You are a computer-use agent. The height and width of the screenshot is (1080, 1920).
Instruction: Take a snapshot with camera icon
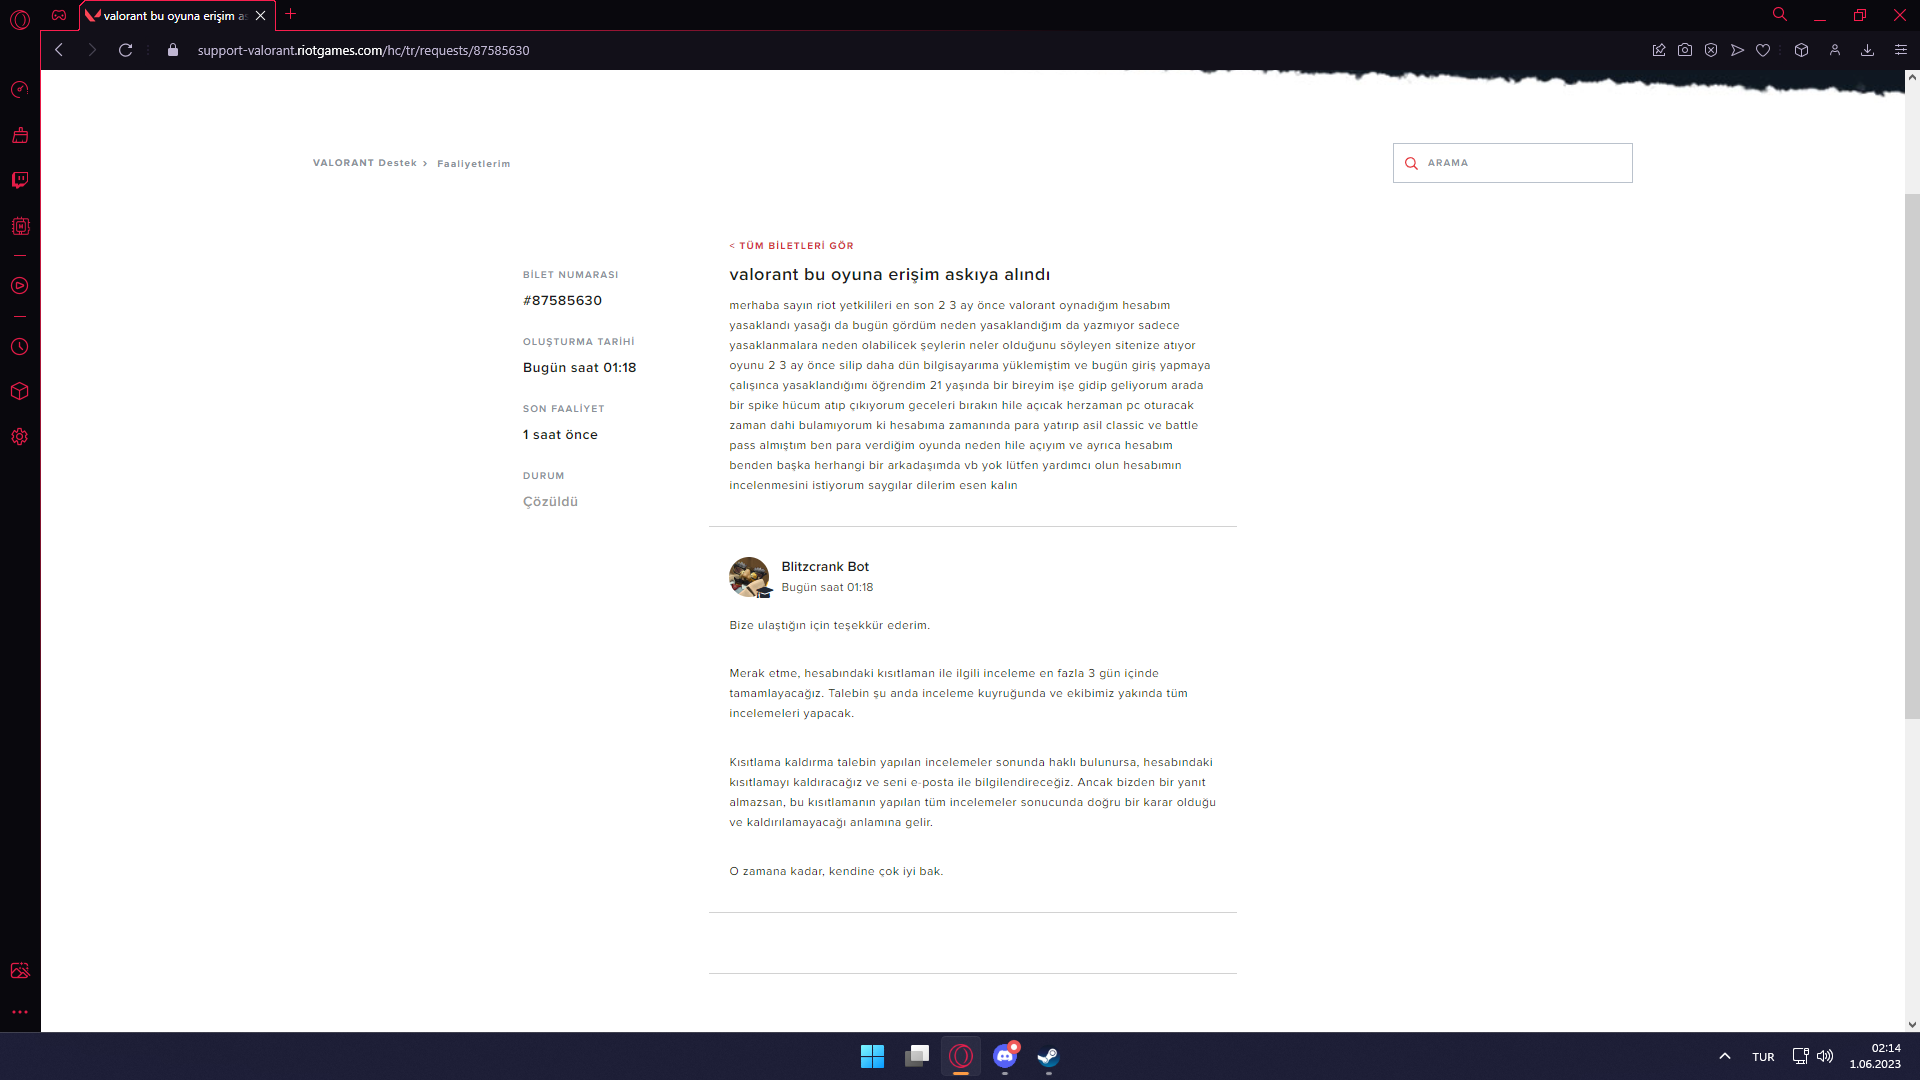coord(1685,50)
